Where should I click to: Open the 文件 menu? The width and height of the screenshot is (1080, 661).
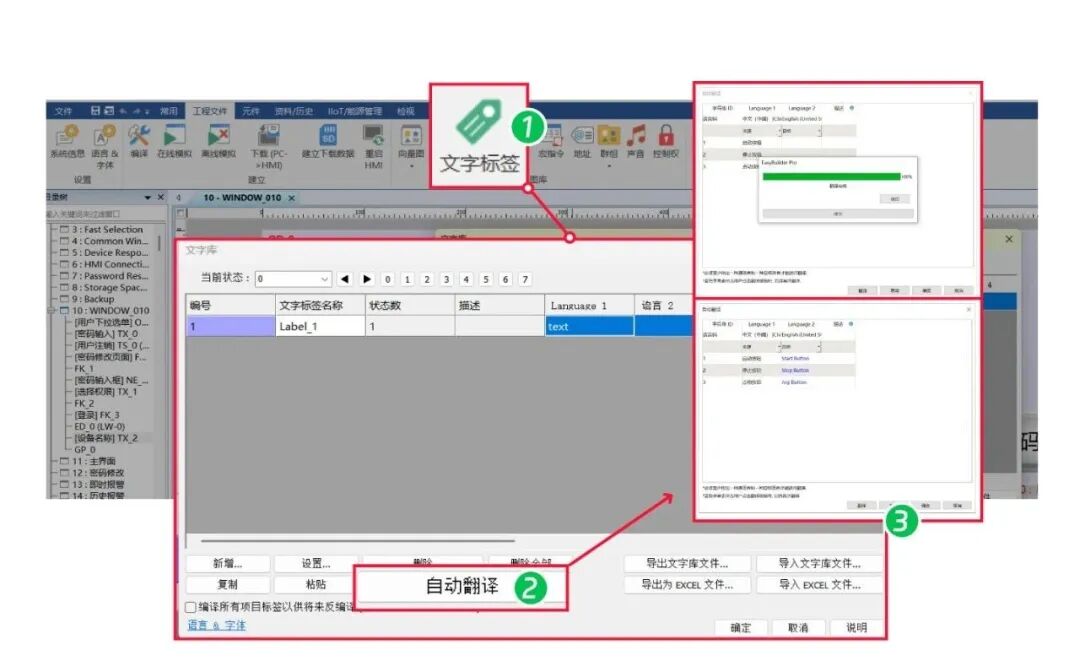[63, 110]
